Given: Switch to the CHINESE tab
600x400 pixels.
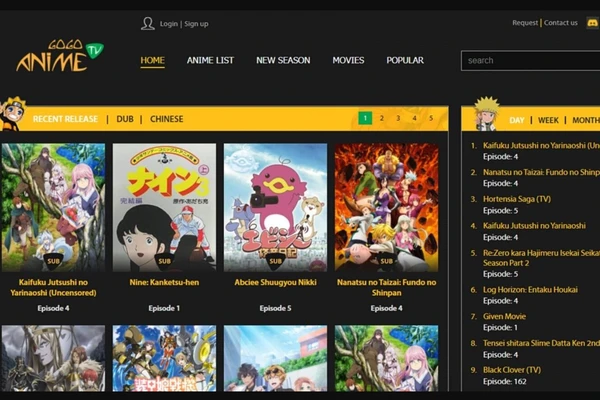Looking at the screenshot, I should [x=166, y=119].
